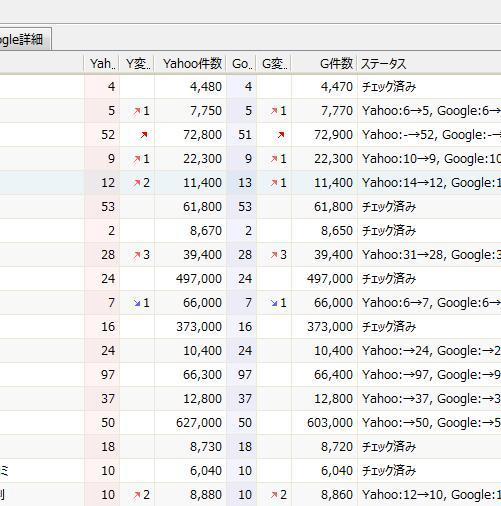Click the G change arrow in 39,400 row

point(274,255)
